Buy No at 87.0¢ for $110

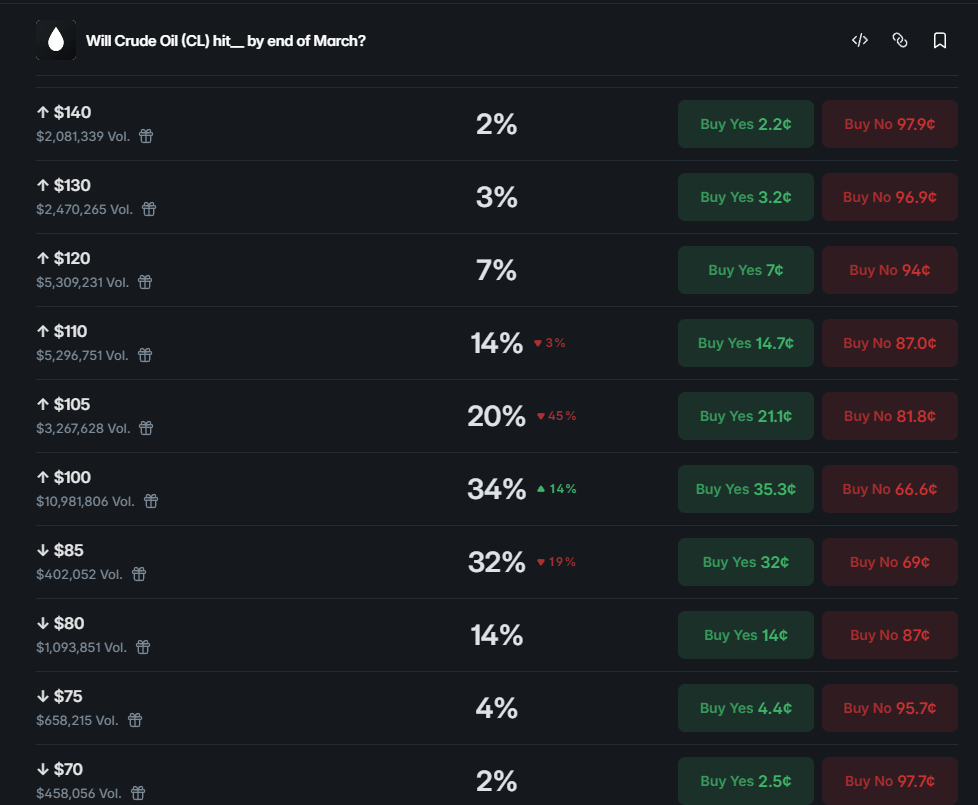pyautogui.click(x=889, y=343)
